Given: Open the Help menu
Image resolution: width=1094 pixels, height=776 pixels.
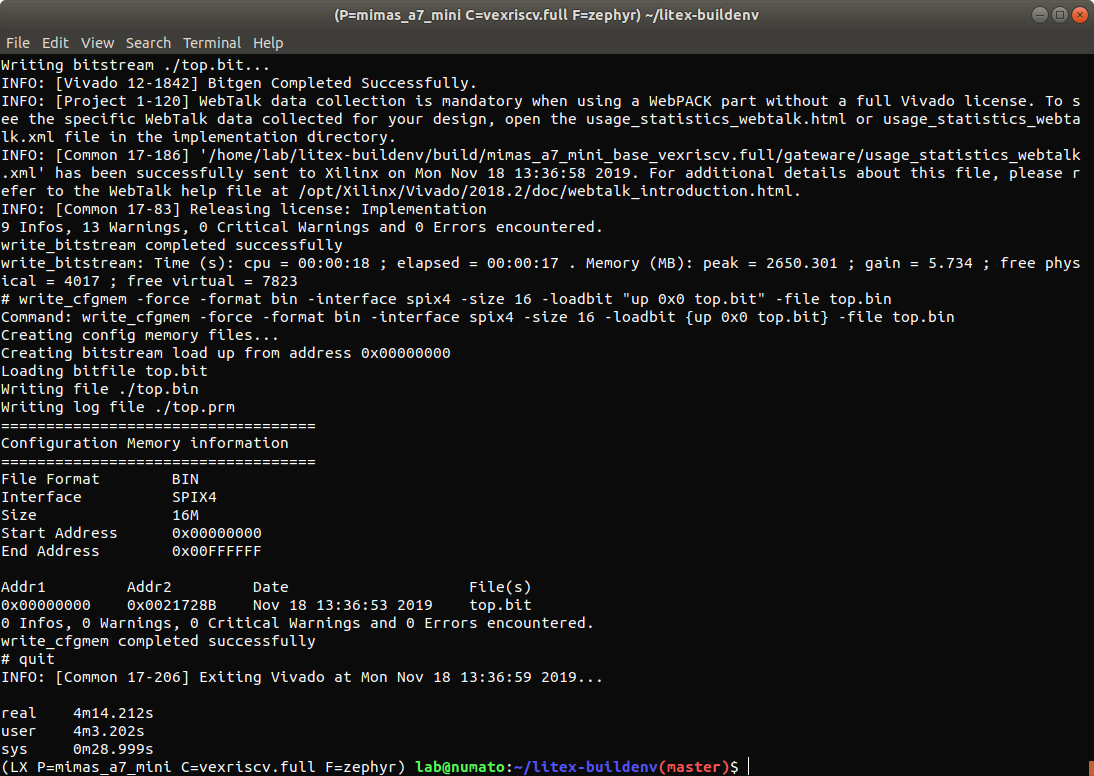Looking at the screenshot, I should (268, 43).
